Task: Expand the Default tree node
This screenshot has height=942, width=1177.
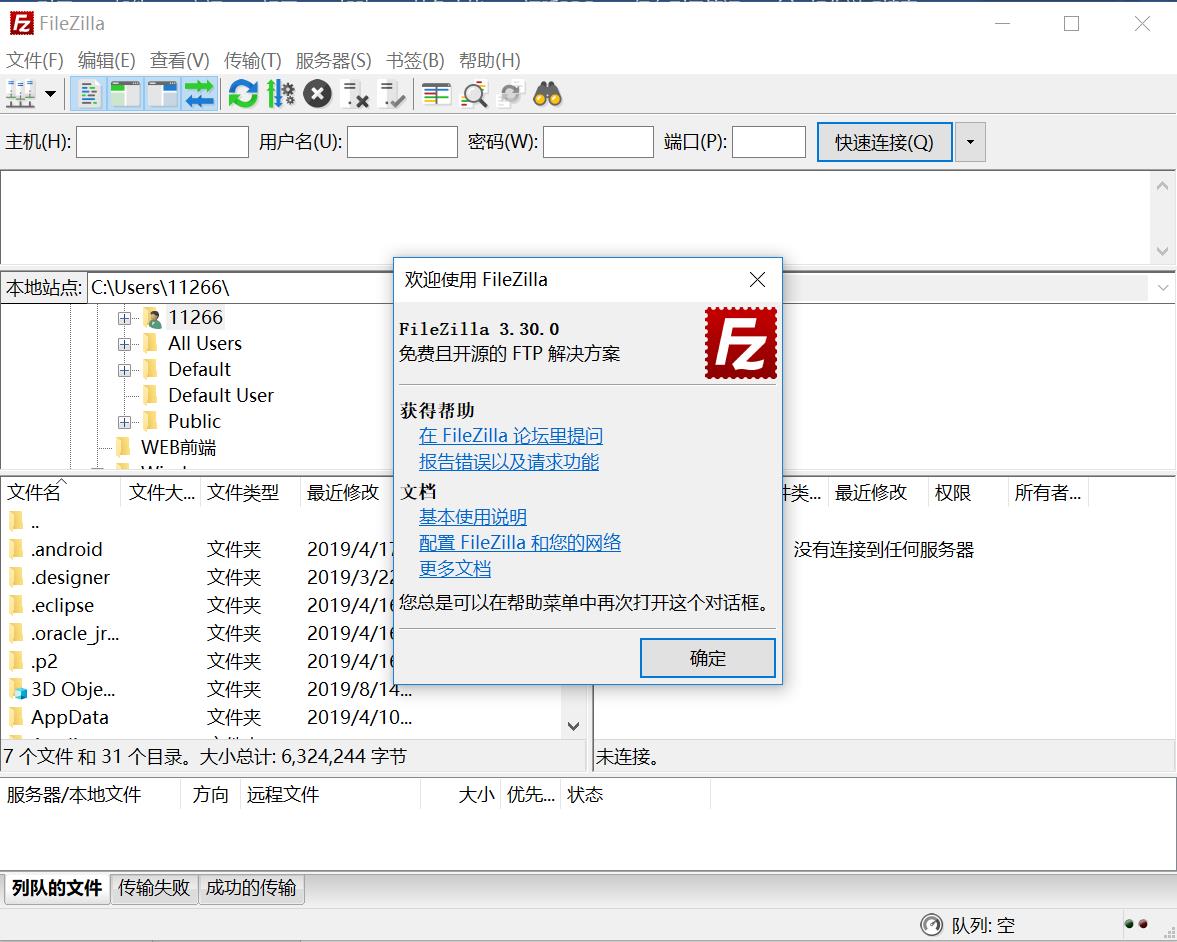Action: [x=125, y=371]
